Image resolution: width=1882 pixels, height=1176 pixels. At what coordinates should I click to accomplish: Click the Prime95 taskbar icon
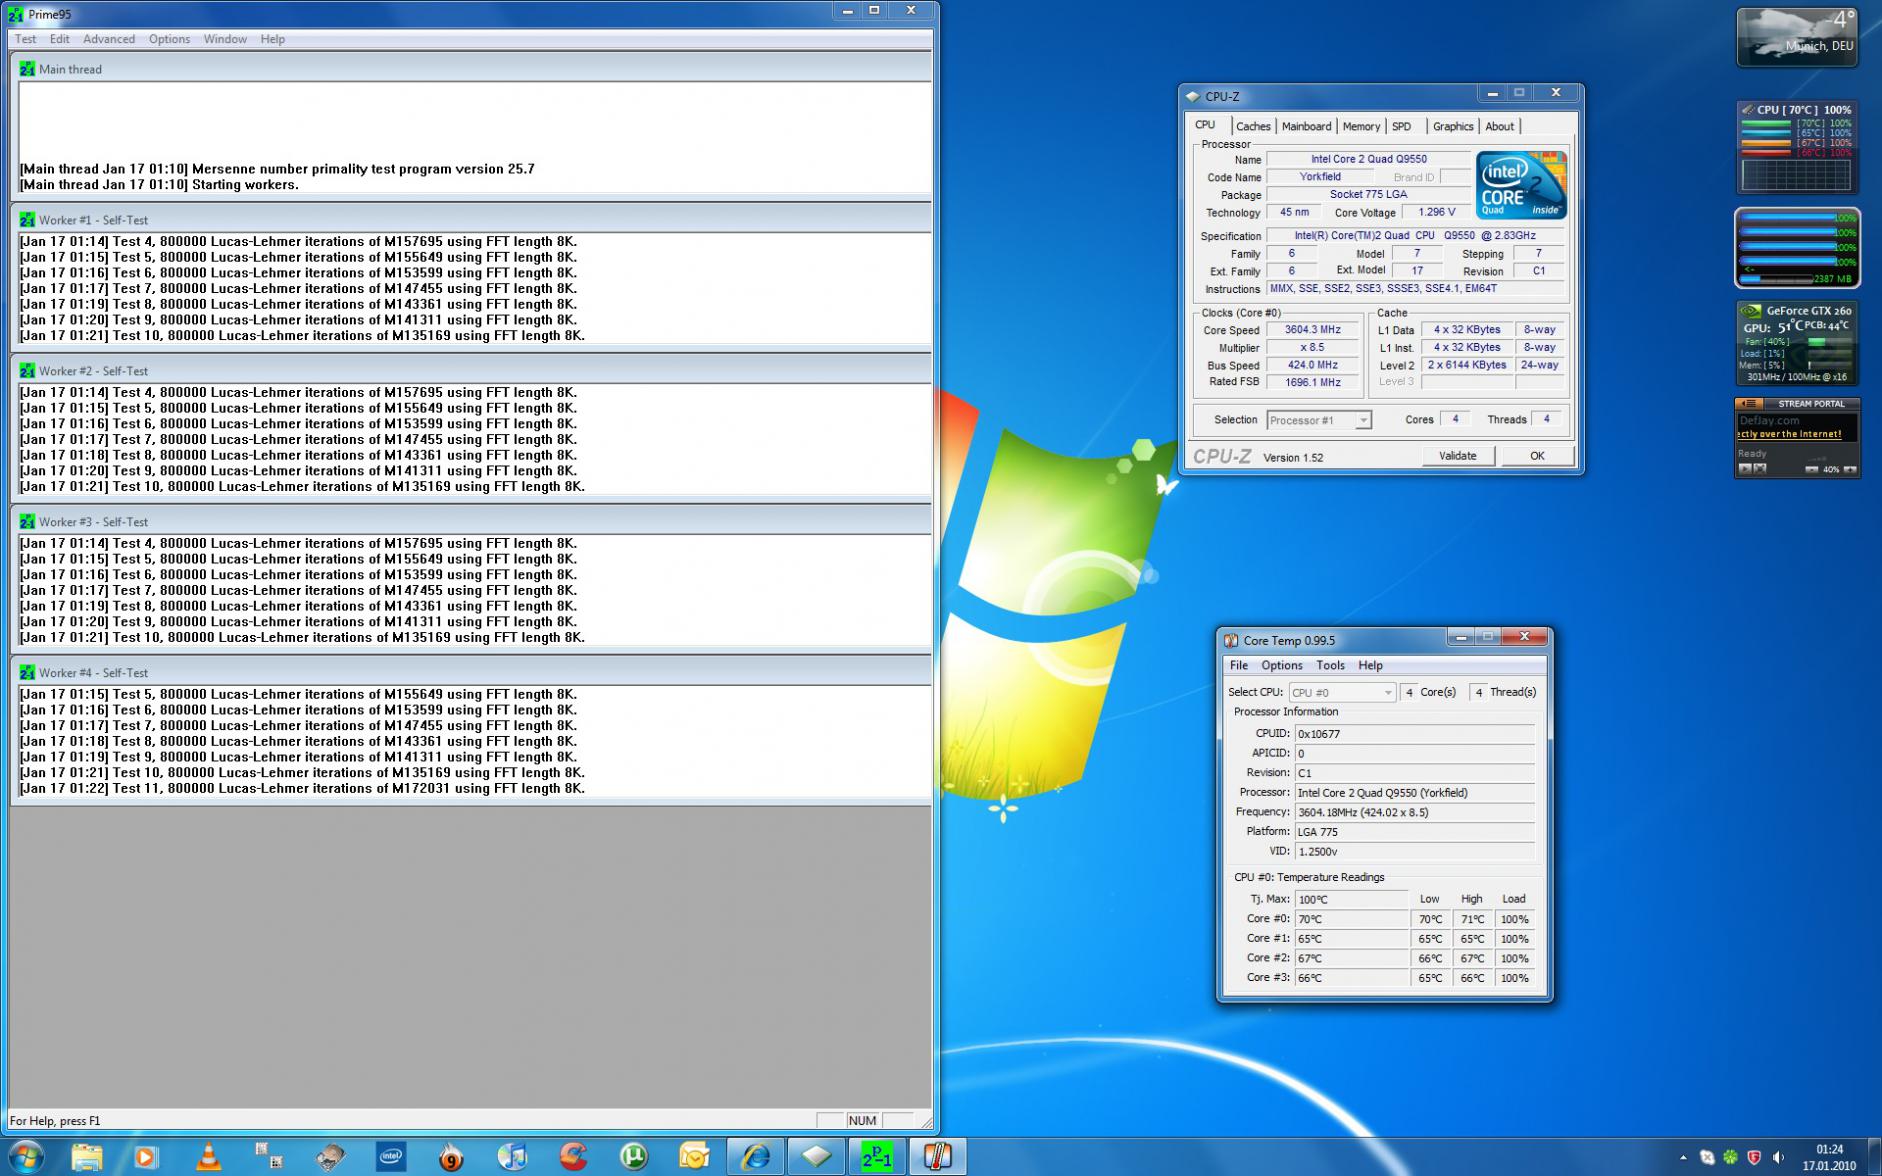(877, 1157)
